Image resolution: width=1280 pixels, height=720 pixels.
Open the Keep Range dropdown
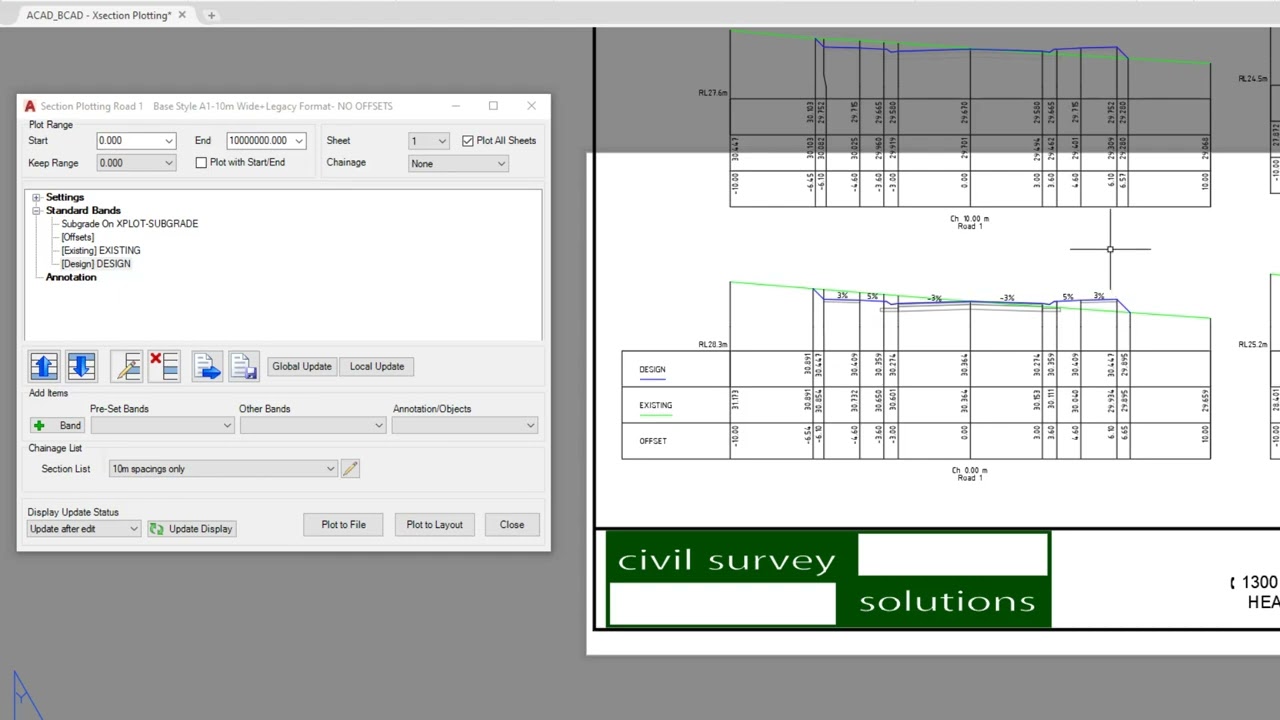(x=168, y=163)
